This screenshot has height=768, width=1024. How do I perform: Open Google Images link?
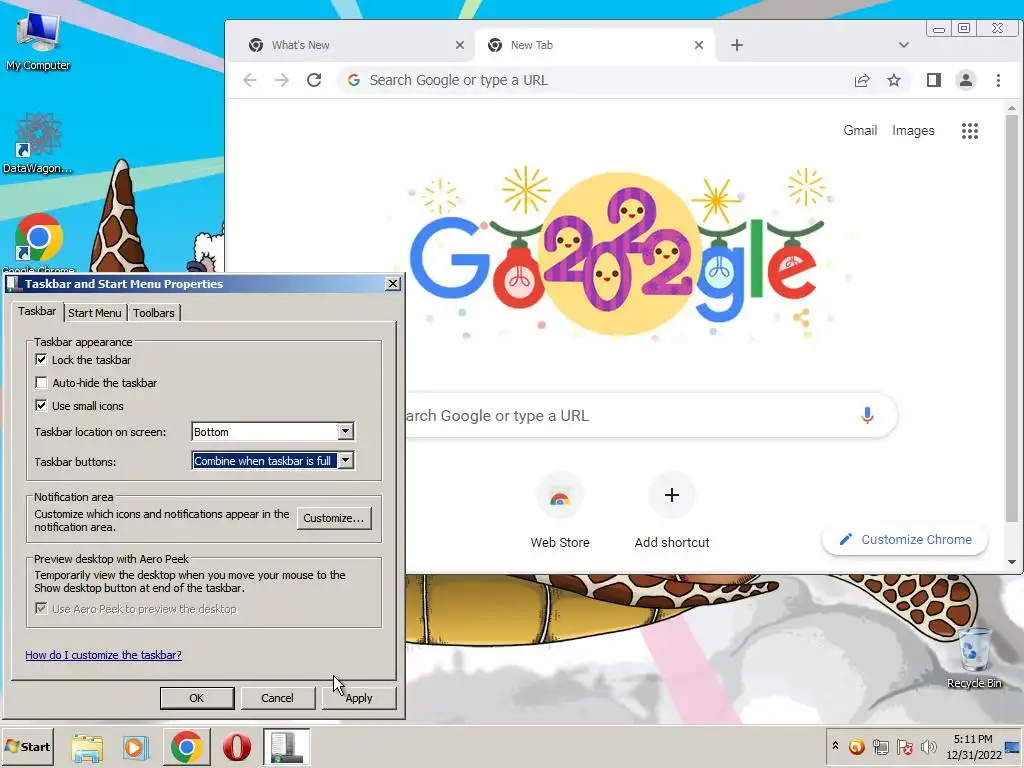click(x=913, y=131)
